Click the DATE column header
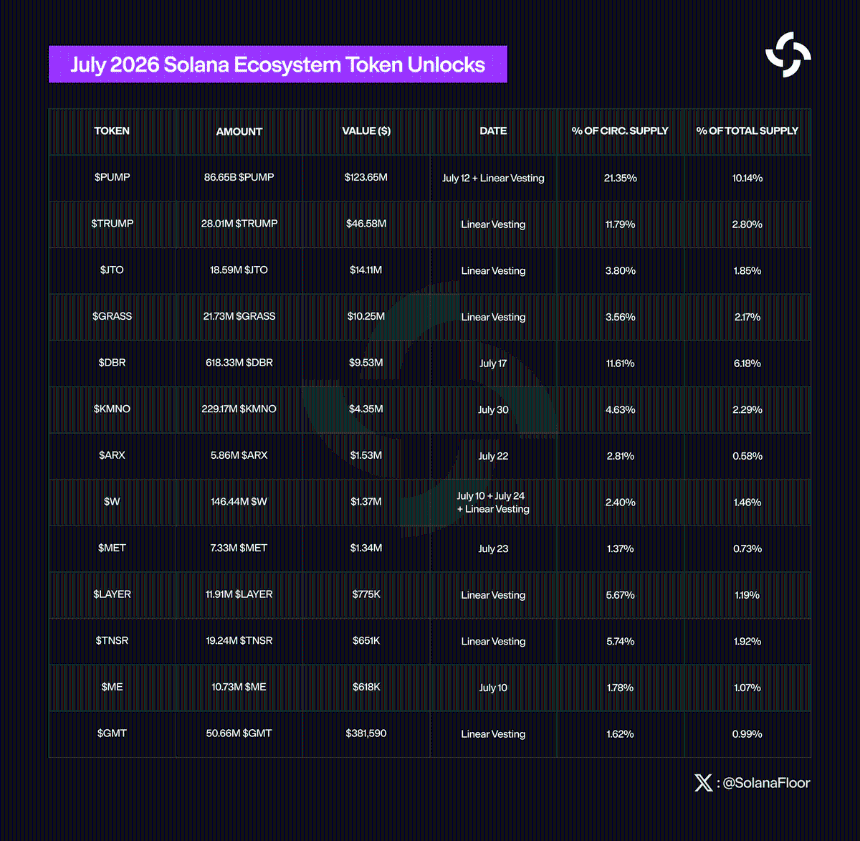The image size is (860, 841). (493, 131)
